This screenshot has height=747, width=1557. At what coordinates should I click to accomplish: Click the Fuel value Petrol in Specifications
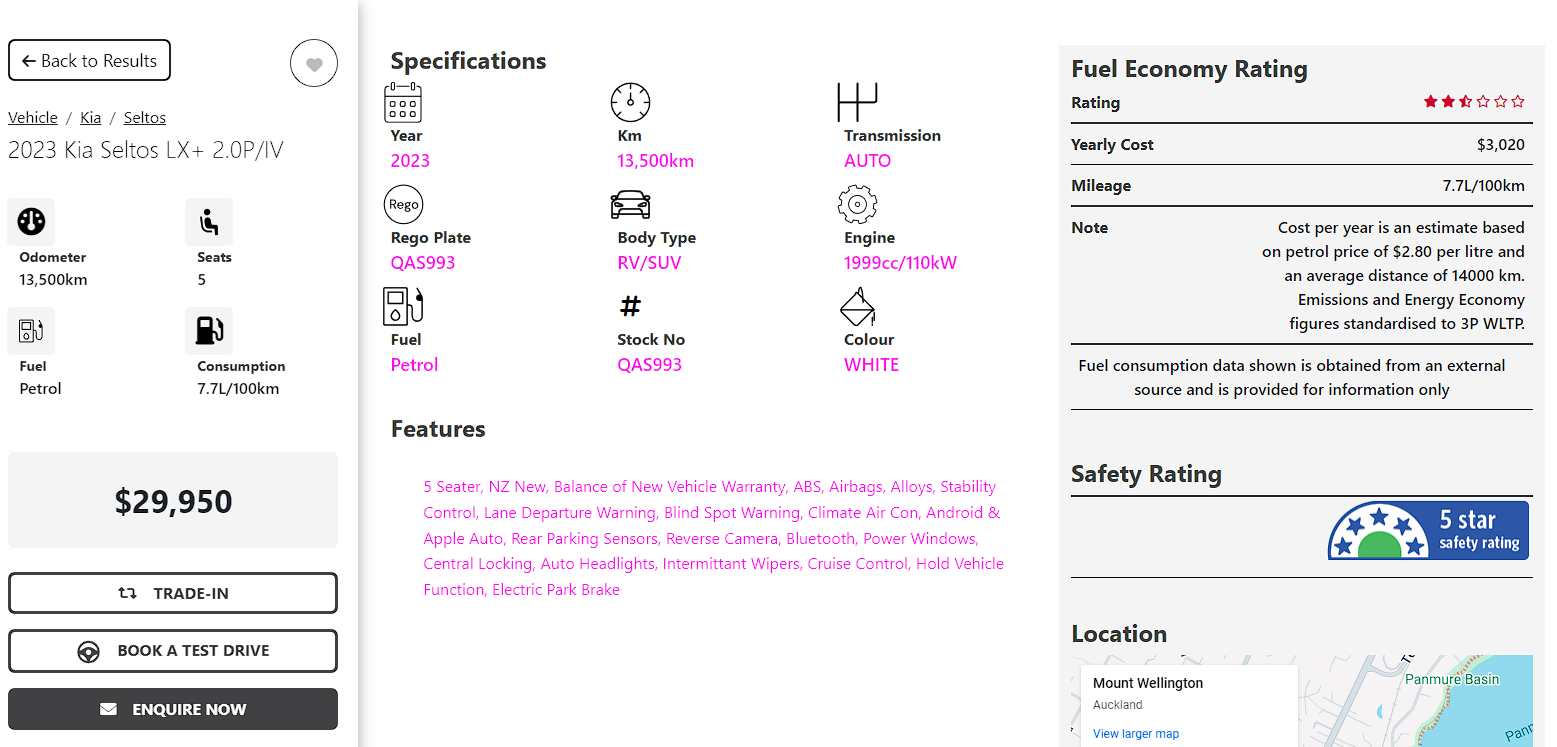[414, 365]
